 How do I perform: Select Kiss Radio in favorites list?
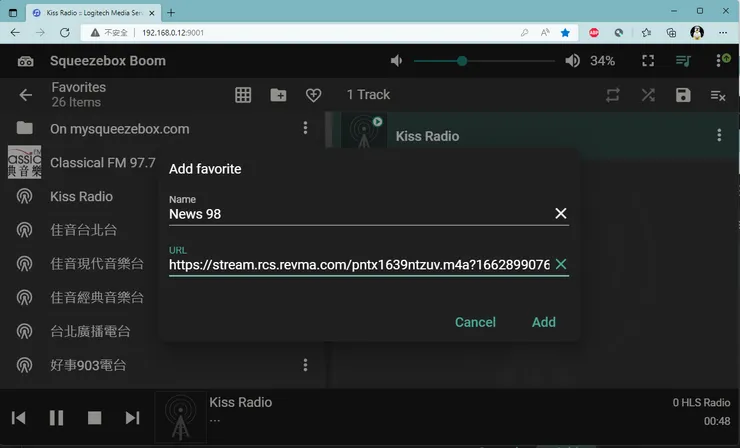pos(81,196)
